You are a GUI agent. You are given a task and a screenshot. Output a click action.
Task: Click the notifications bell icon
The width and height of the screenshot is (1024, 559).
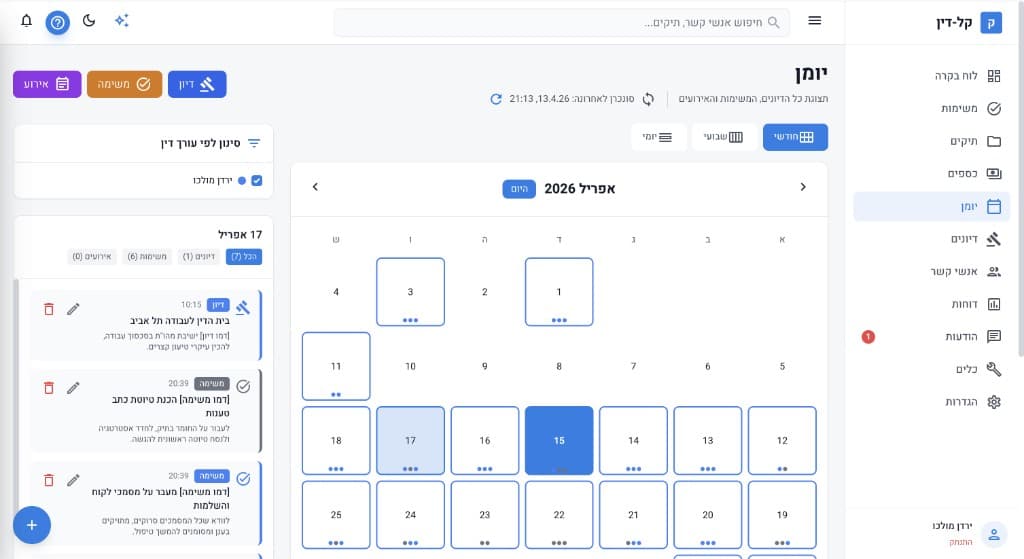point(26,21)
